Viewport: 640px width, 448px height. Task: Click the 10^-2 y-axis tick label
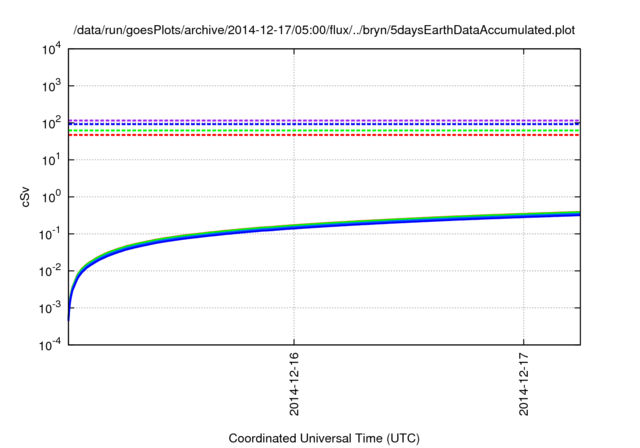click(50, 271)
